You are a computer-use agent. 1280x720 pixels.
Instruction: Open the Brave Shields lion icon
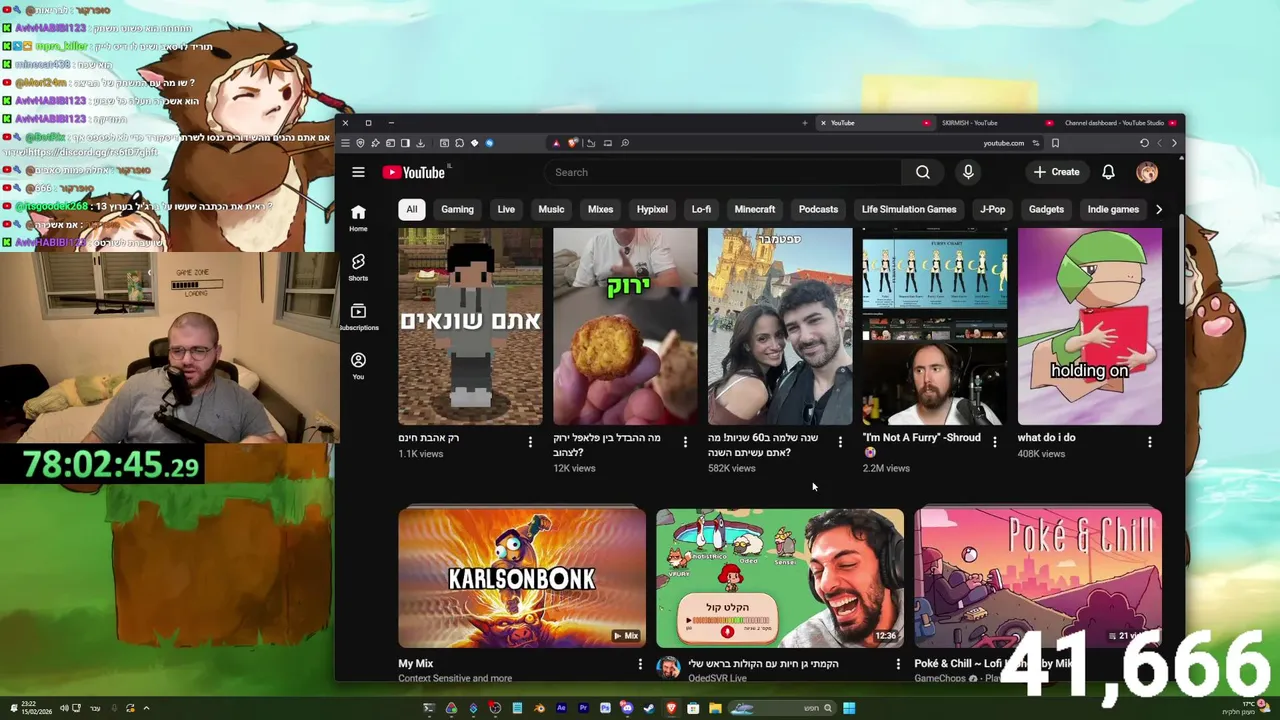click(572, 143)
